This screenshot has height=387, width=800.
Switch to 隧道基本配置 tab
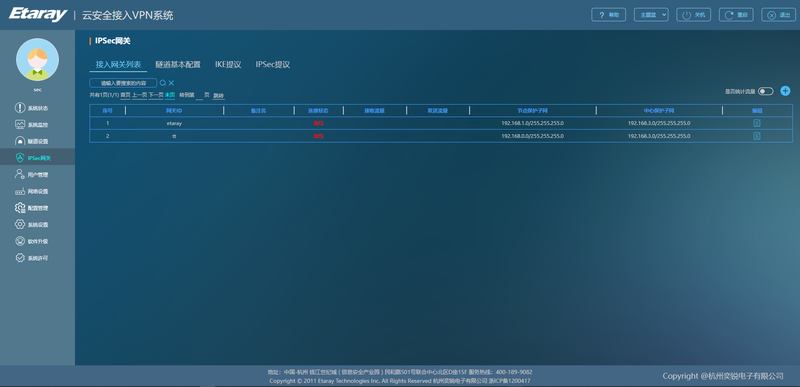[x=178, y=65]
